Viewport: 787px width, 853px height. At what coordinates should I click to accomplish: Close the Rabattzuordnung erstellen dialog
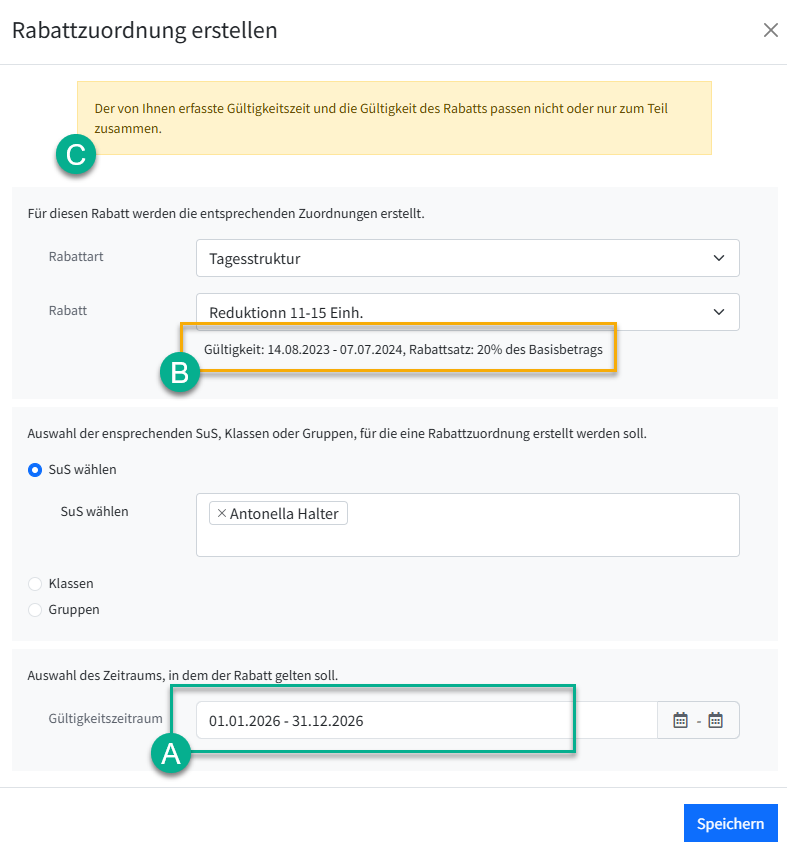[x=770, y=30]
